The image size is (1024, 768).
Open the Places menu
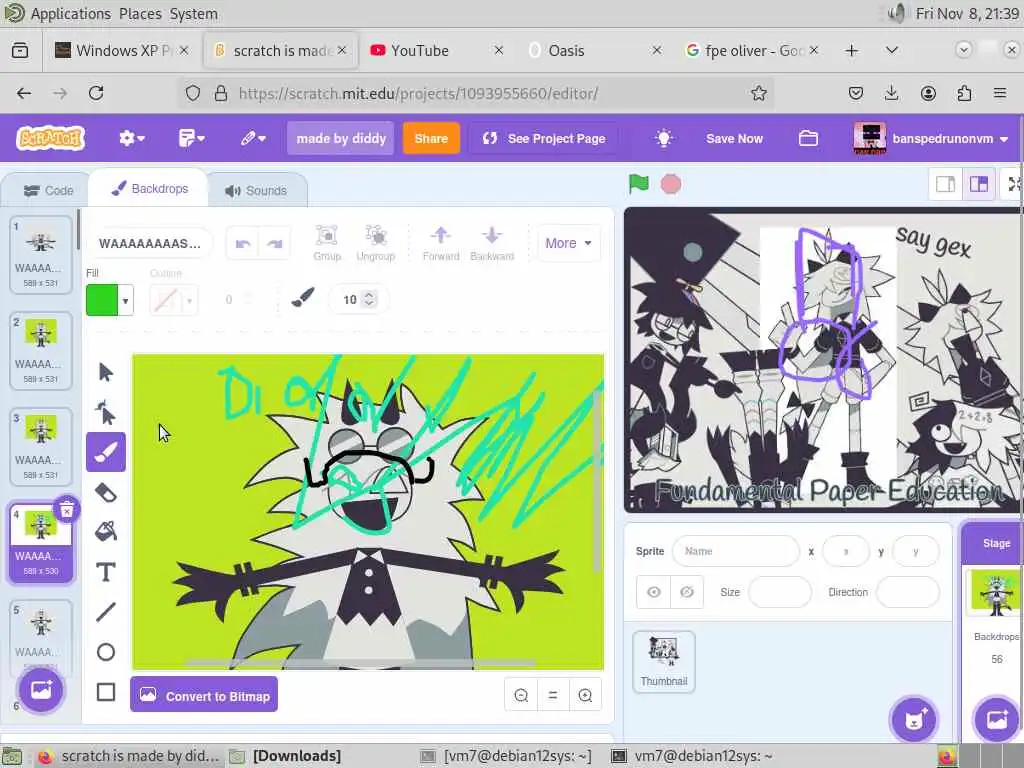(x=140, y=14)
